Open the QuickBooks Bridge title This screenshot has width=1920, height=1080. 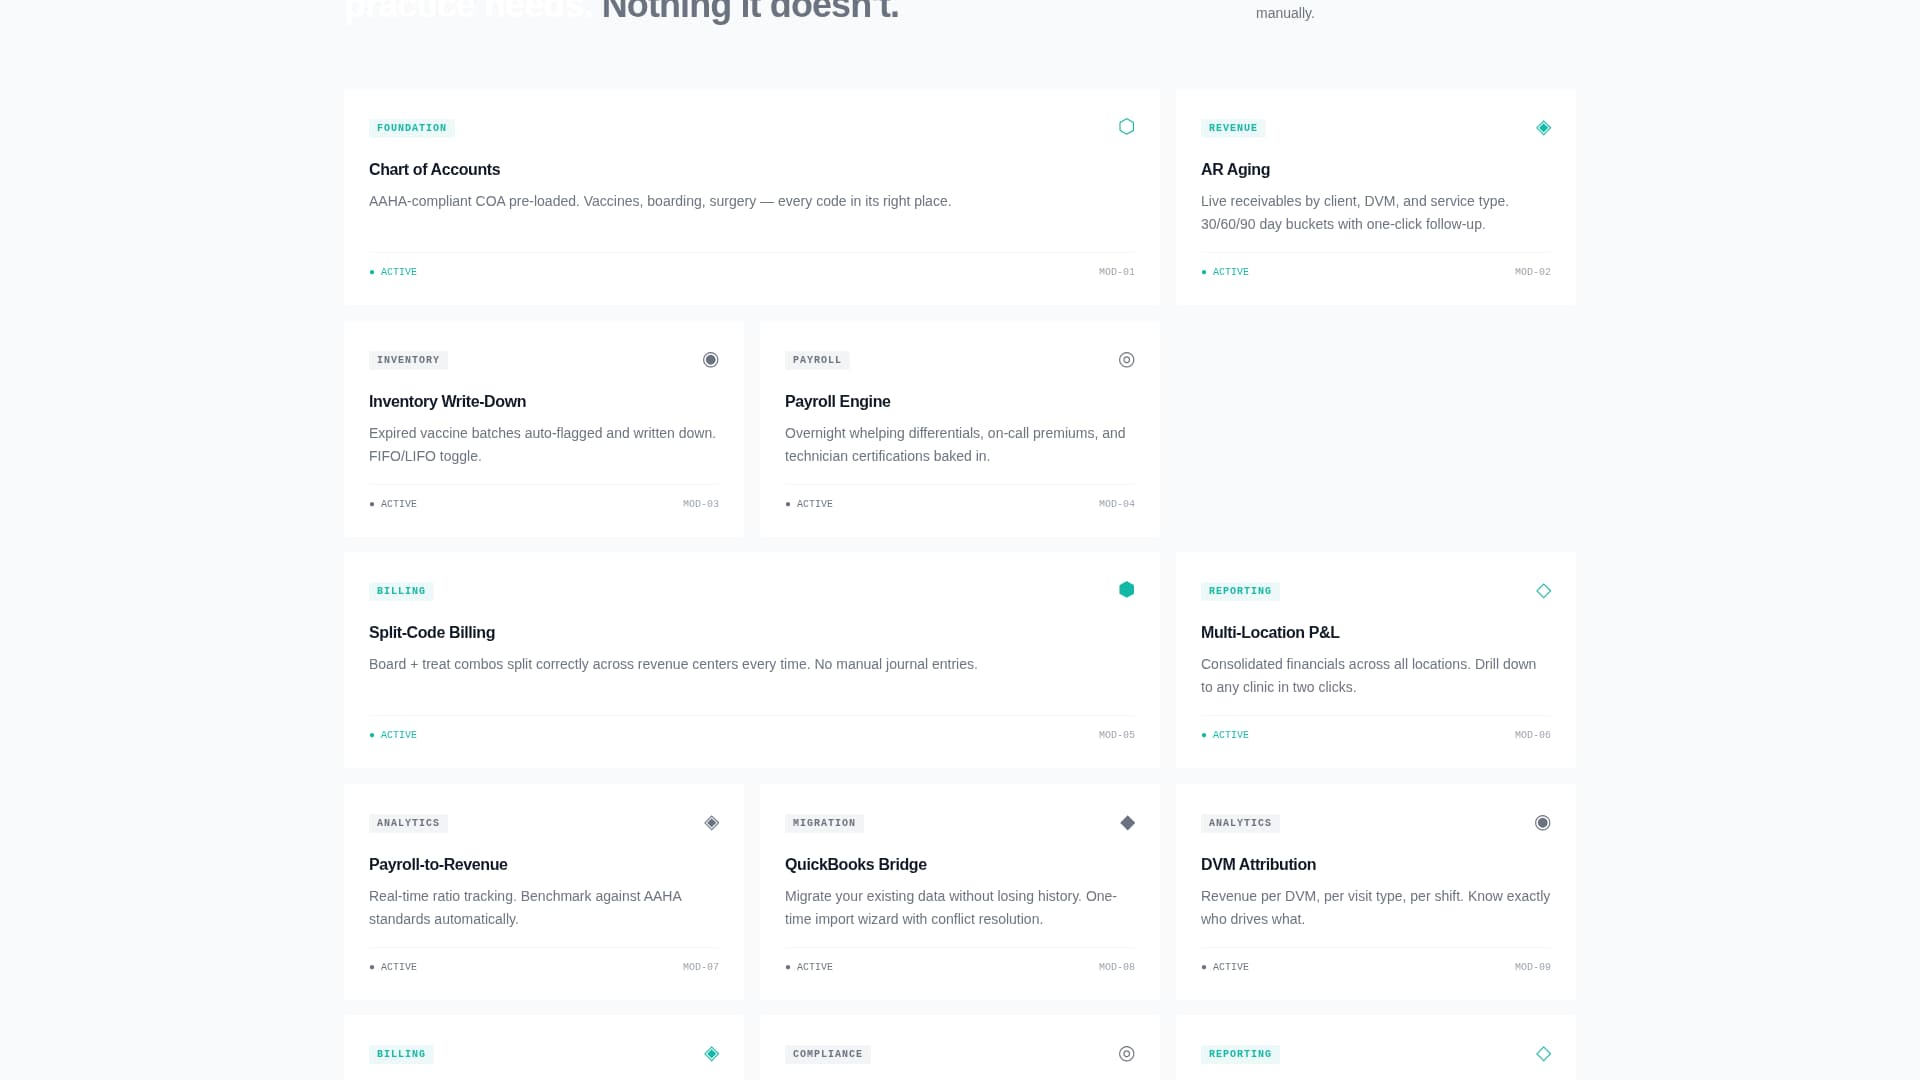(855, 865)
